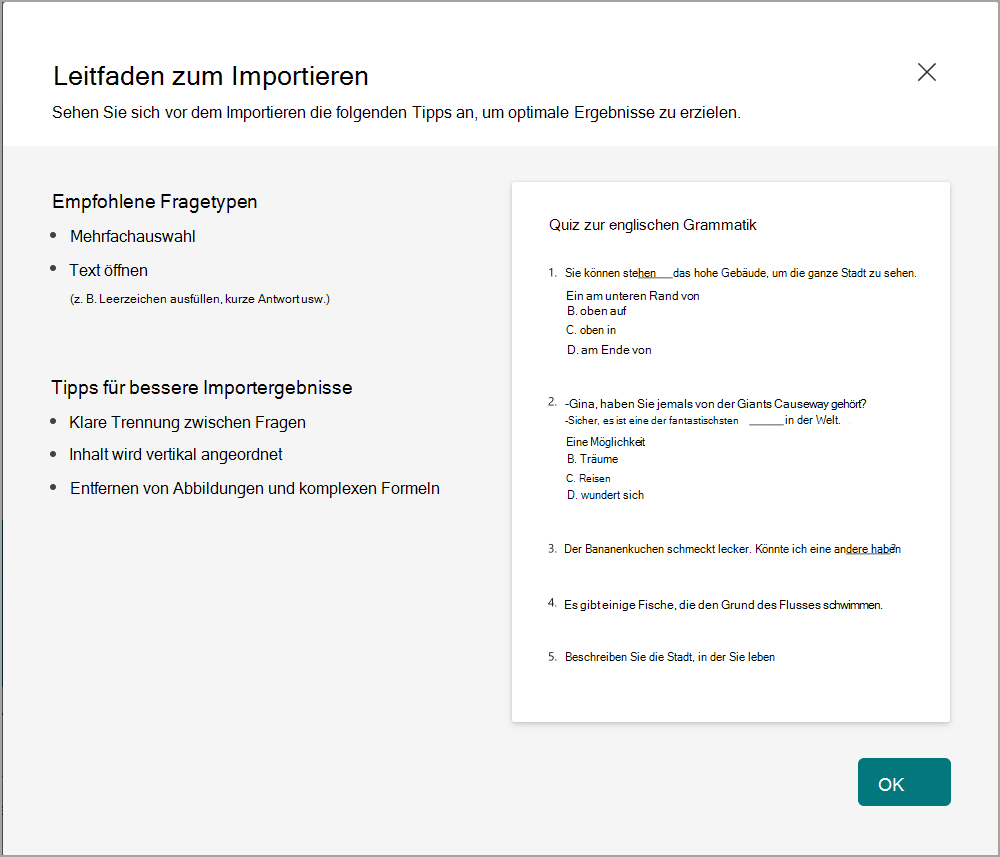
Task: Click question 2 about Giants Causeway
Action: (715, 404)
